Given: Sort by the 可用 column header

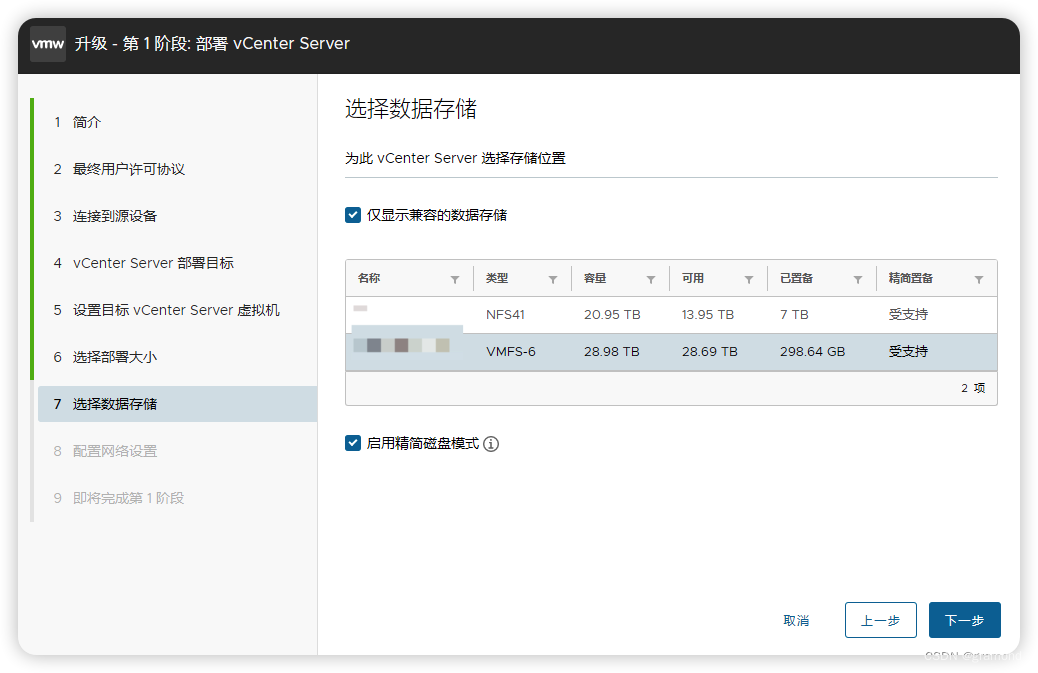Looking at the screenshot, I should [693, 278].
